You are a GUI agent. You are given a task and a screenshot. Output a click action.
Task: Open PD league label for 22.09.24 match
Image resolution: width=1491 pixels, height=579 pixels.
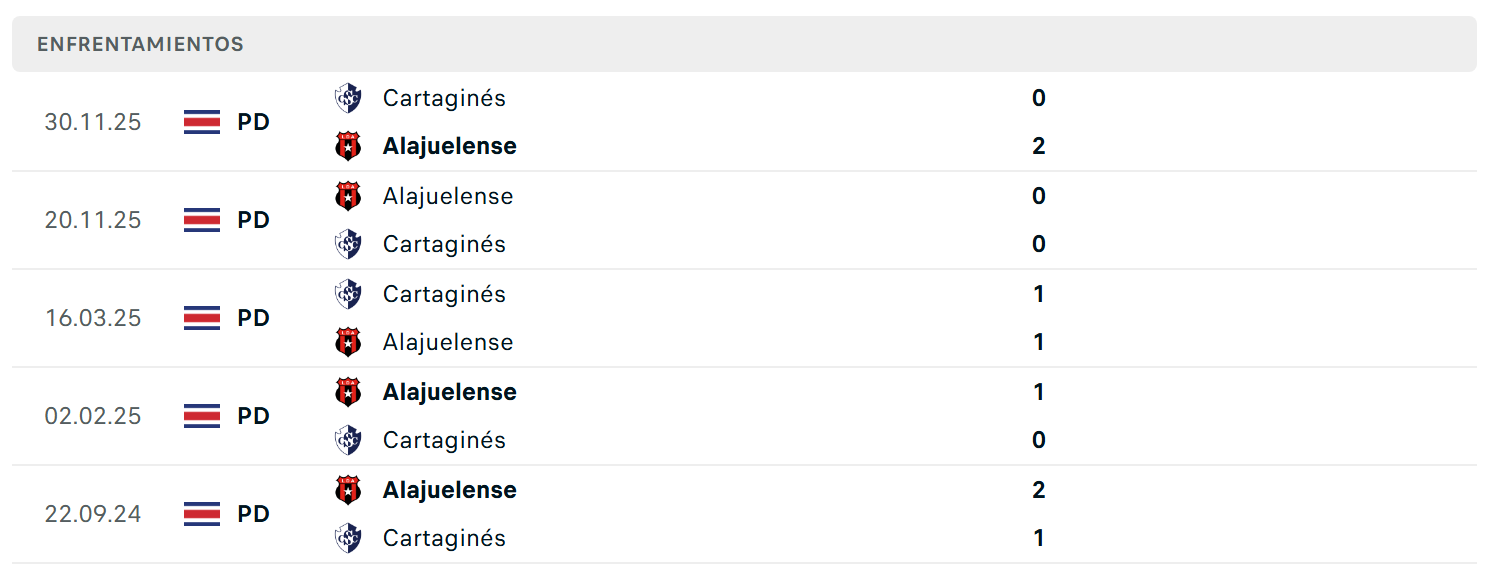pos(254,514)
